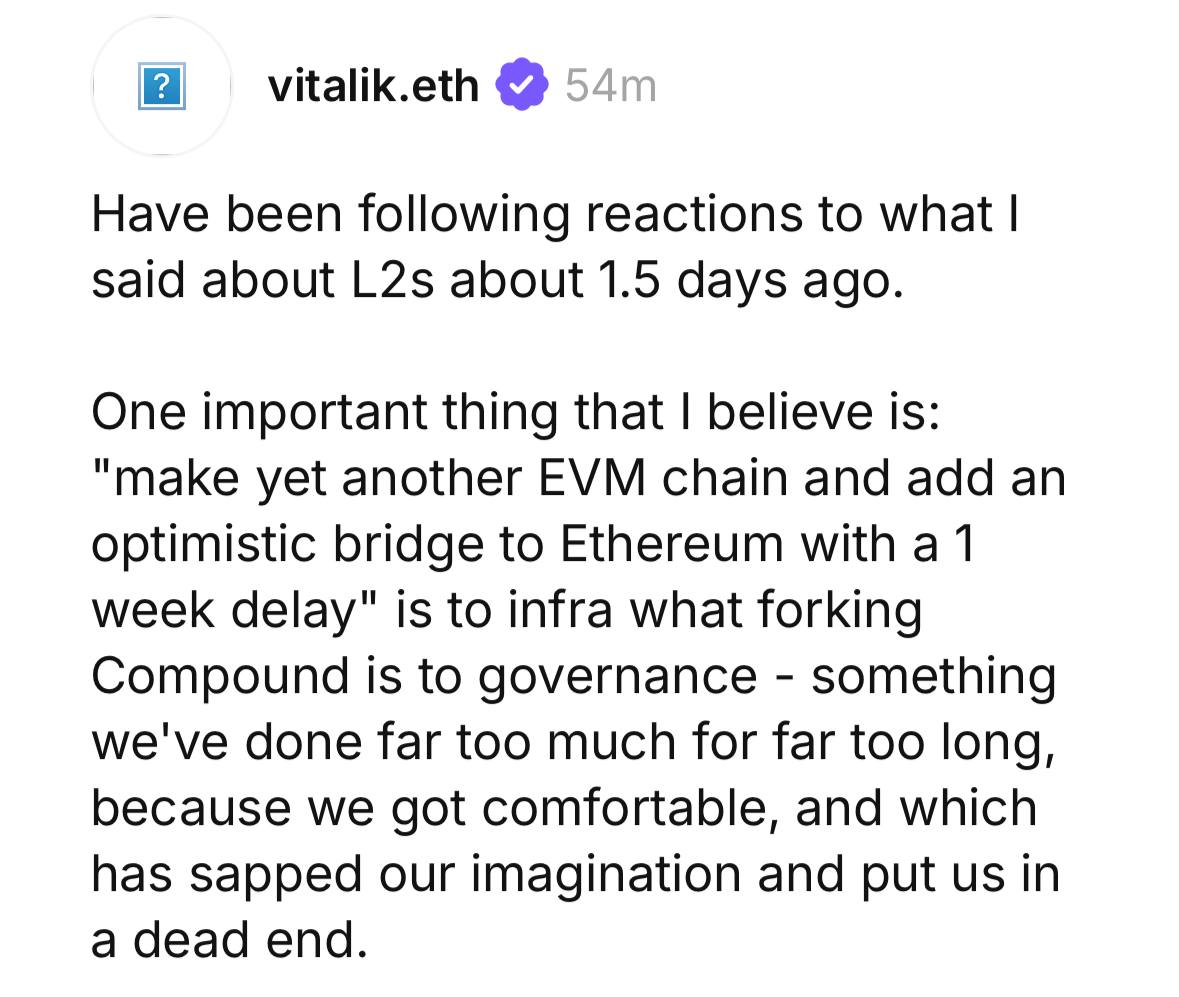
Task: Click the "One important thing" line
Action: click(515, 411)
